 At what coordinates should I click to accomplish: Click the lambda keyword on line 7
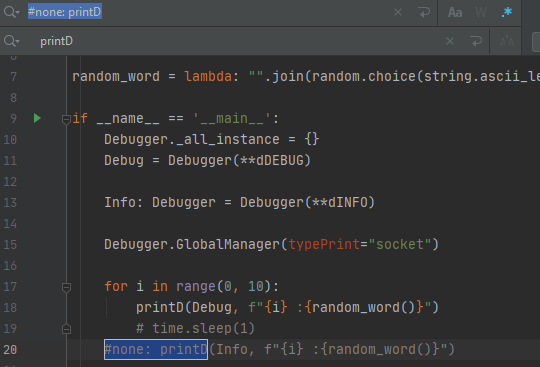208,76
